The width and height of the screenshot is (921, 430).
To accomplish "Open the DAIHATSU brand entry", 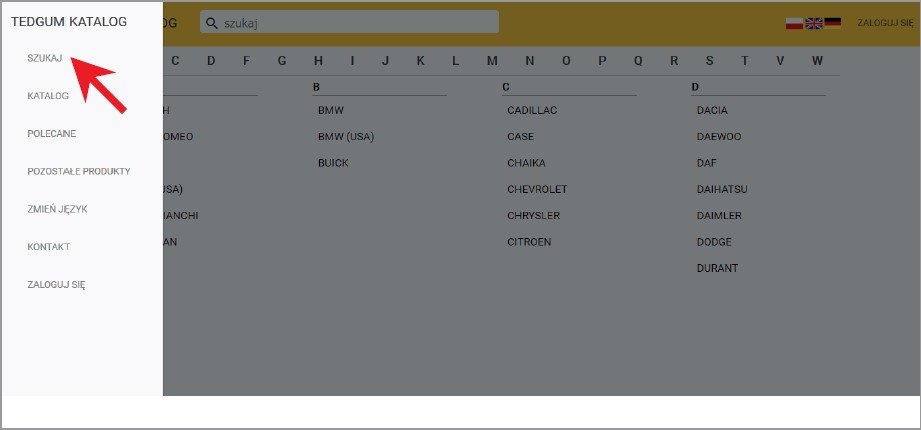I will 722,189.
